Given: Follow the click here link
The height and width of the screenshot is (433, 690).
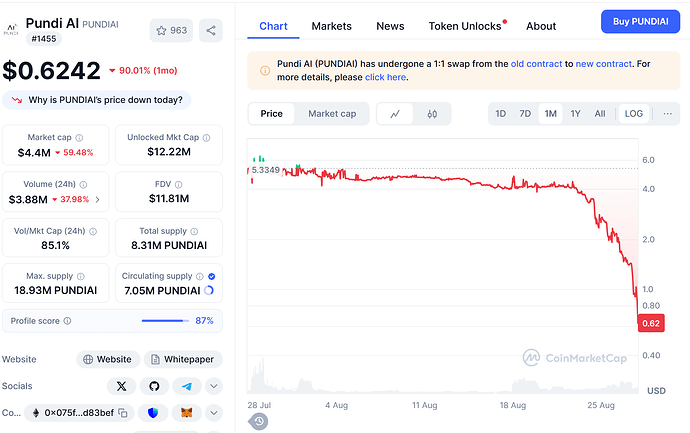Looking at the screenshot, I should pos(385,77).
